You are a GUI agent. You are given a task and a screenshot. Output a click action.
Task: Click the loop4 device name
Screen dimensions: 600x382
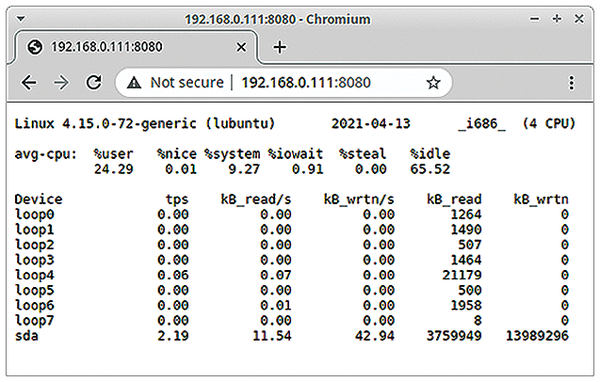(x=34, y=276)
